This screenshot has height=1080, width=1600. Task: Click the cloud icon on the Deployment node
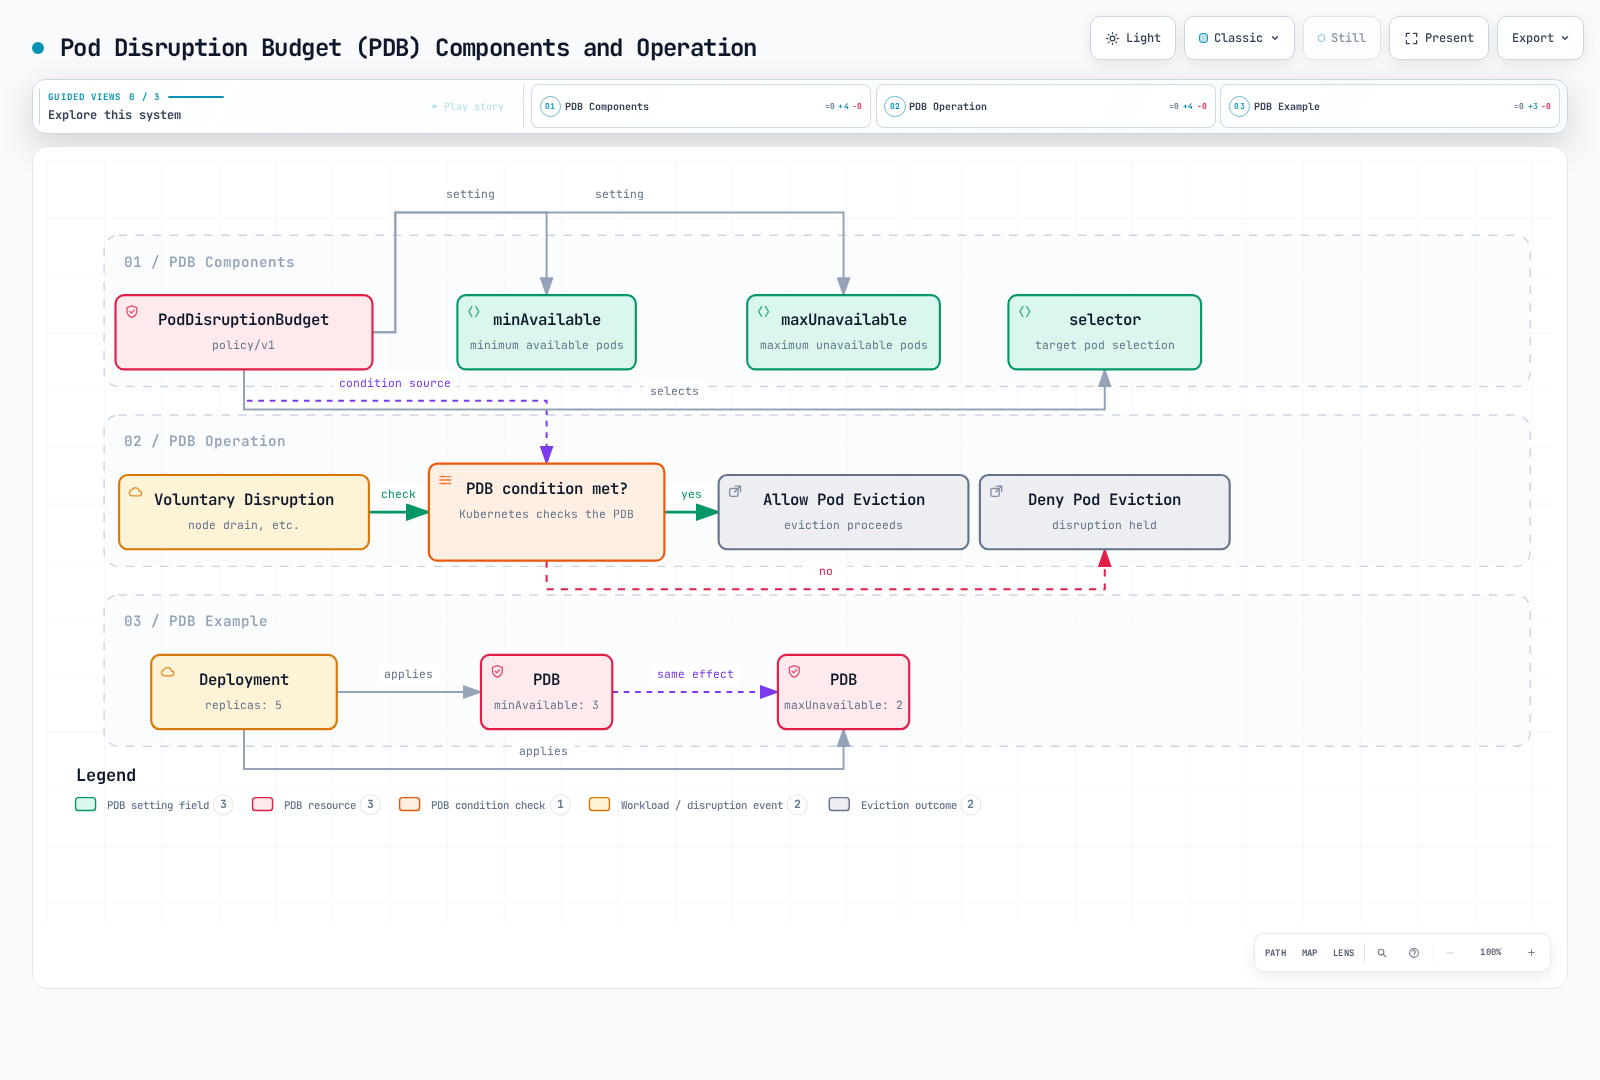(x=168, y=672)
